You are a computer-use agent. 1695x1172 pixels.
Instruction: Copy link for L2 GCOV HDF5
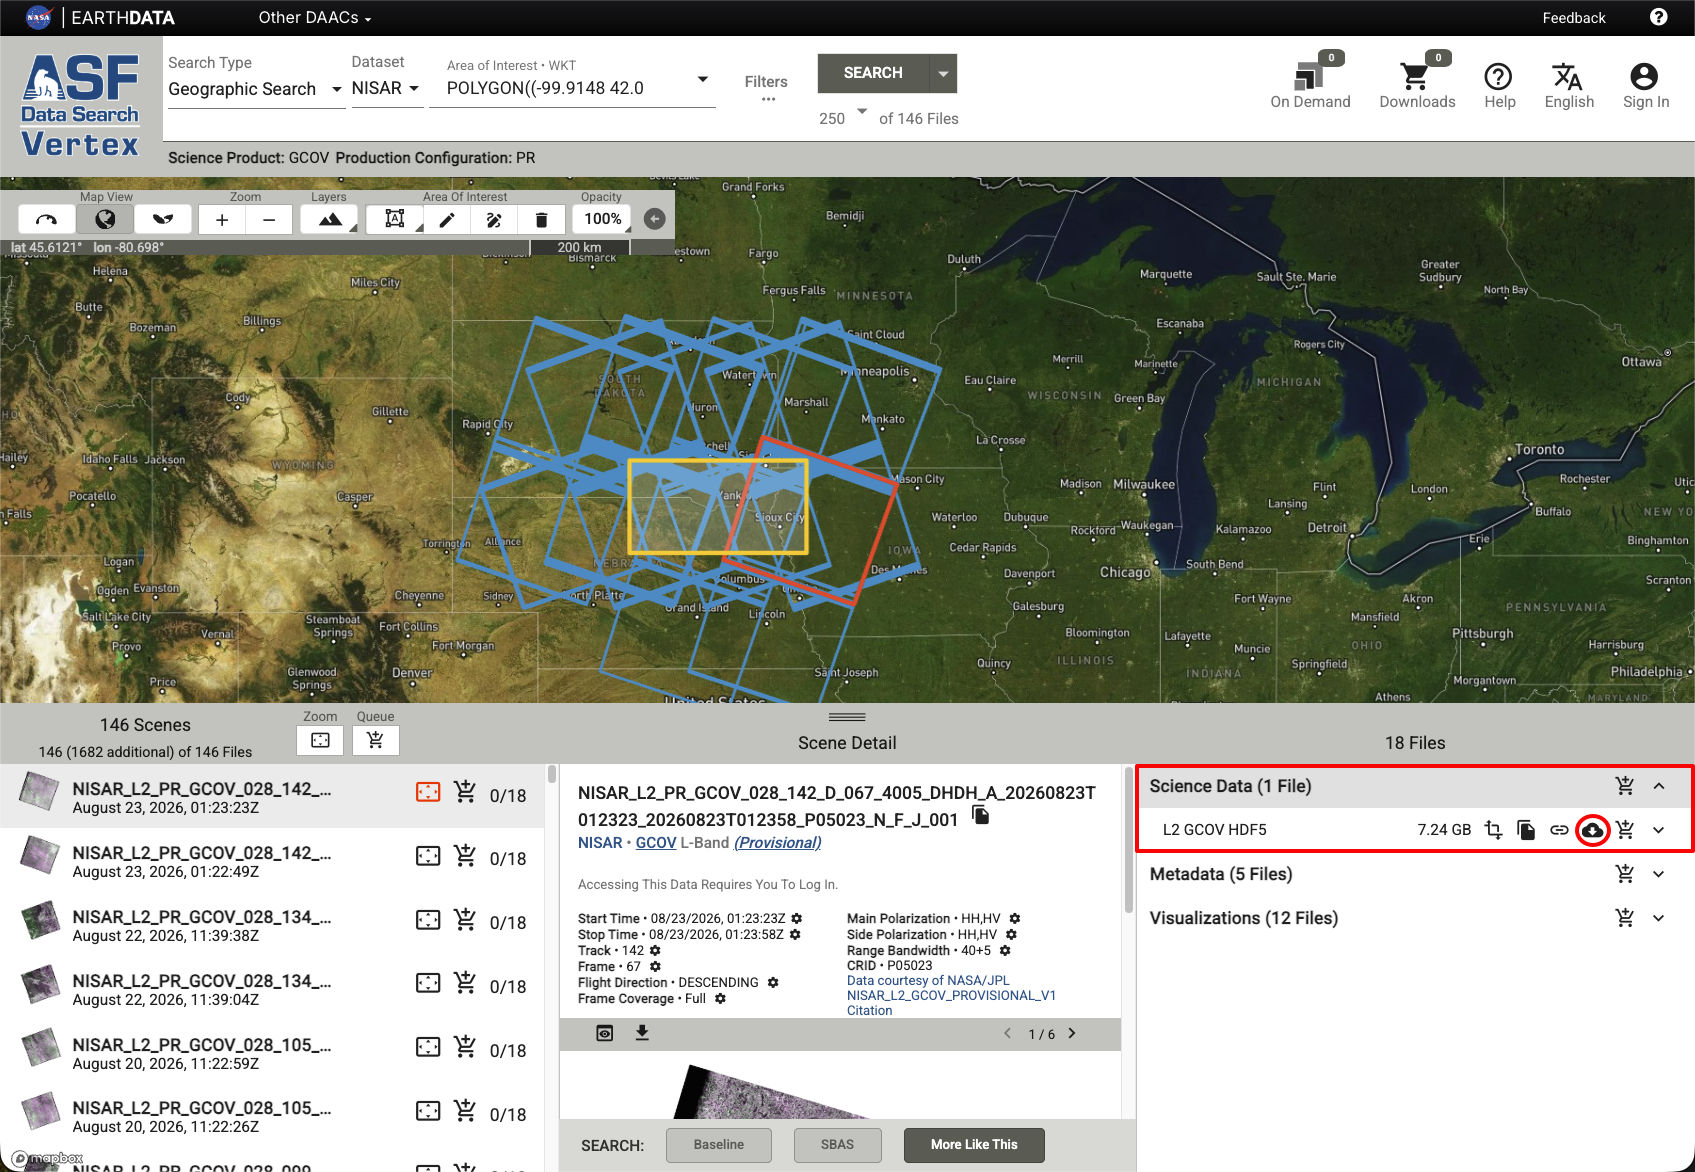point(1559,830)
